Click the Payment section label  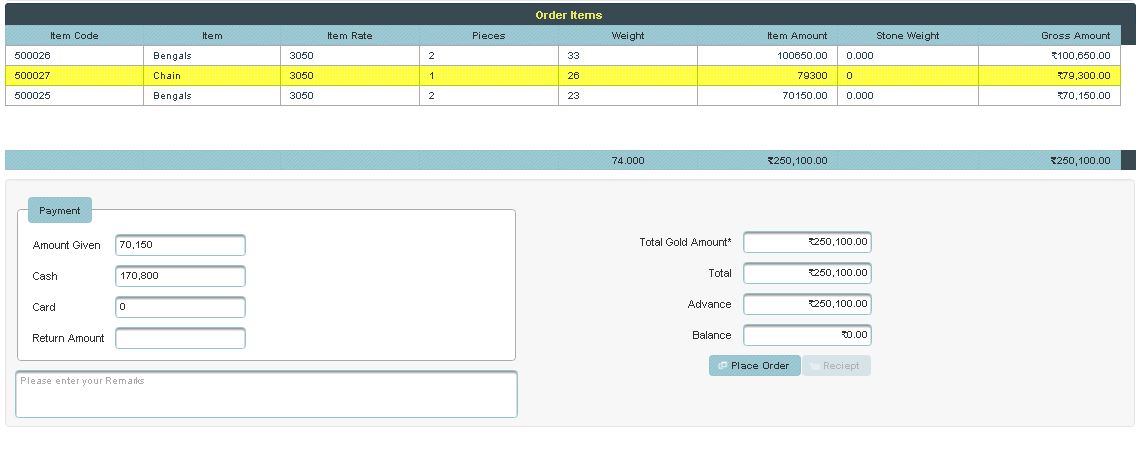[60, 211]
